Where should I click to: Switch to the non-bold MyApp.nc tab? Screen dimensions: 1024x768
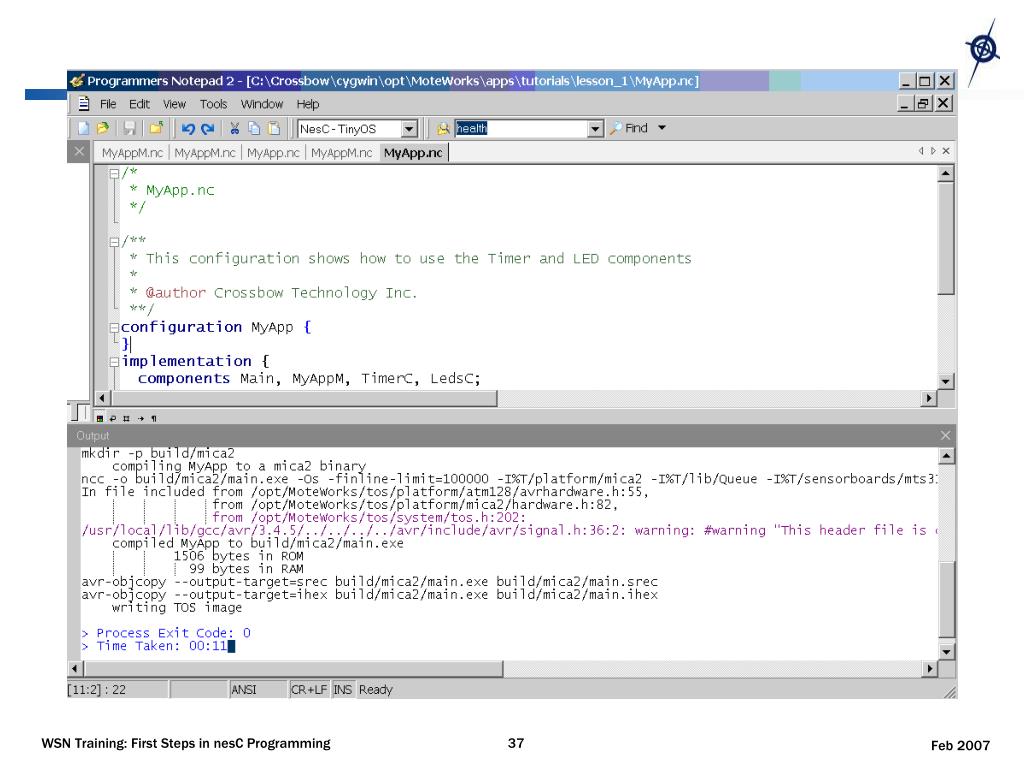(x=273, y=153)
